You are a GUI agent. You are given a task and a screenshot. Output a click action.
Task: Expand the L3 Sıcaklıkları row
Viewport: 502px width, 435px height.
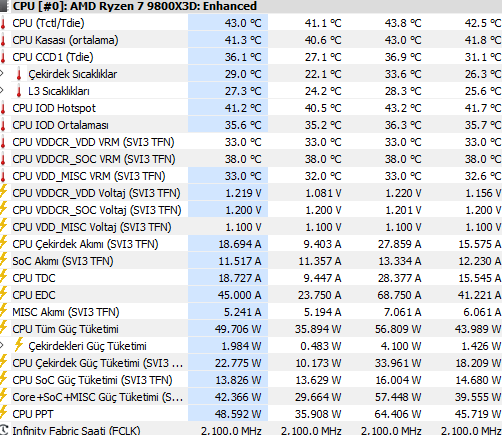point(2,90)
